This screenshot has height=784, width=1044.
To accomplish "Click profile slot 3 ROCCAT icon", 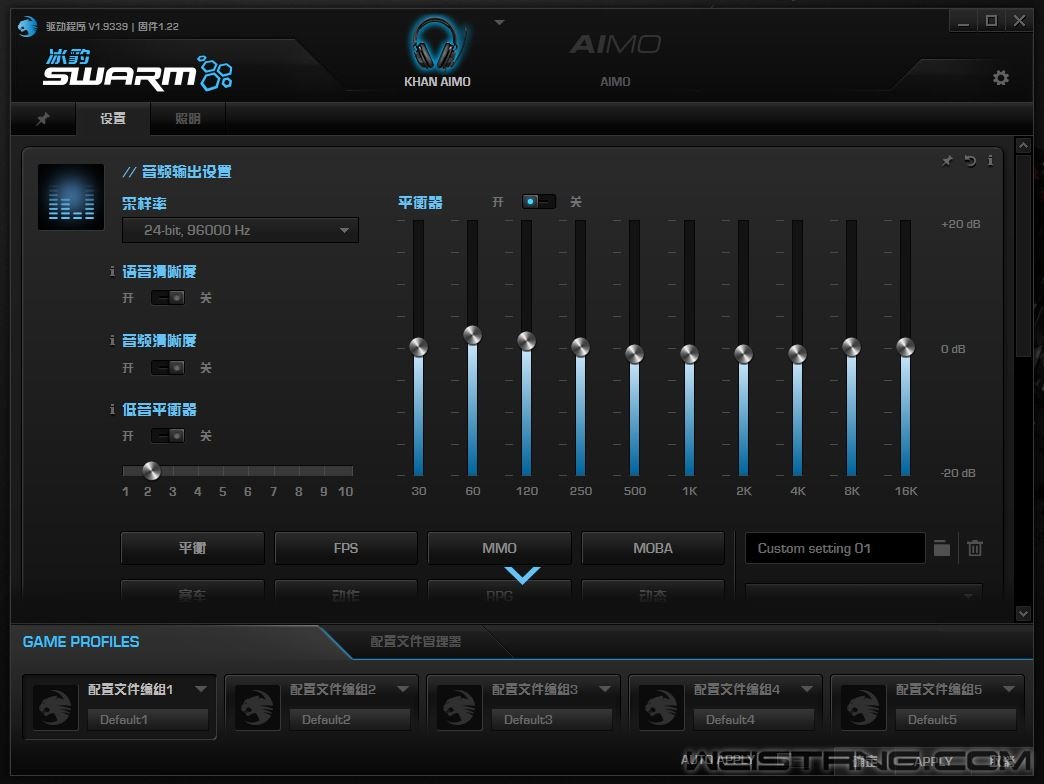I will tap(459, 707).
